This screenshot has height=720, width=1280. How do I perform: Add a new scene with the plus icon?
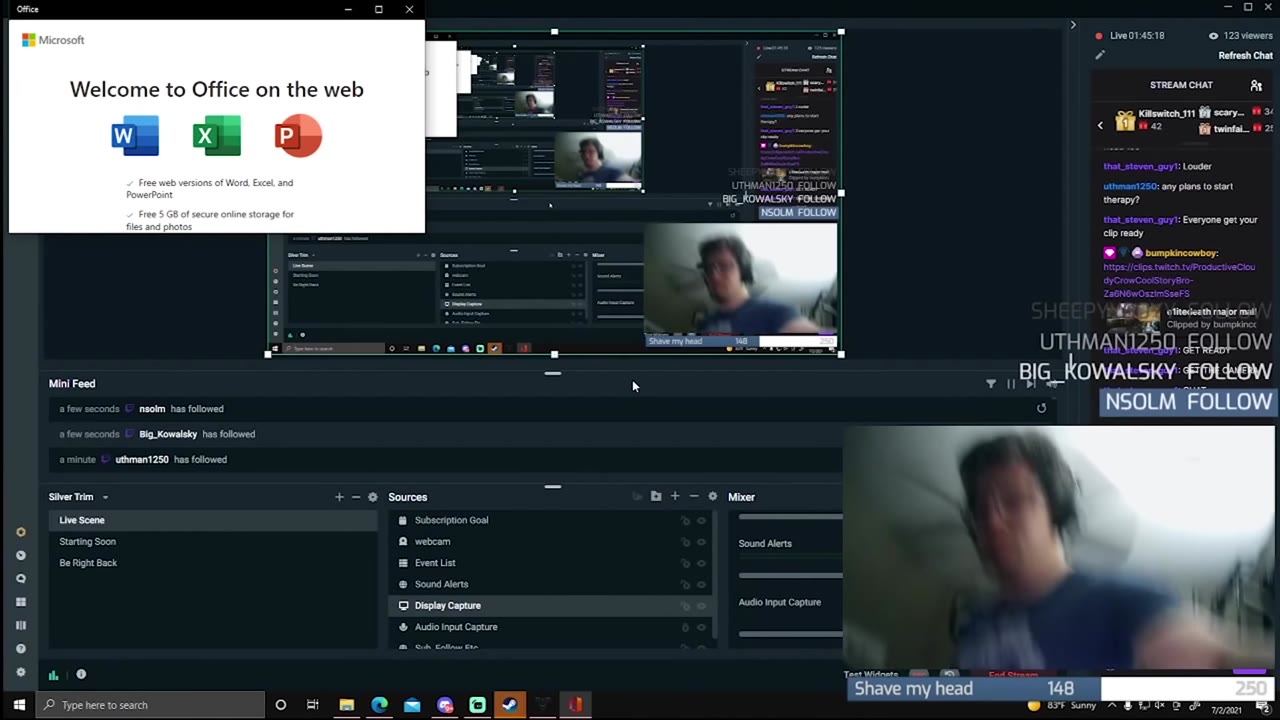coord(339,497)
